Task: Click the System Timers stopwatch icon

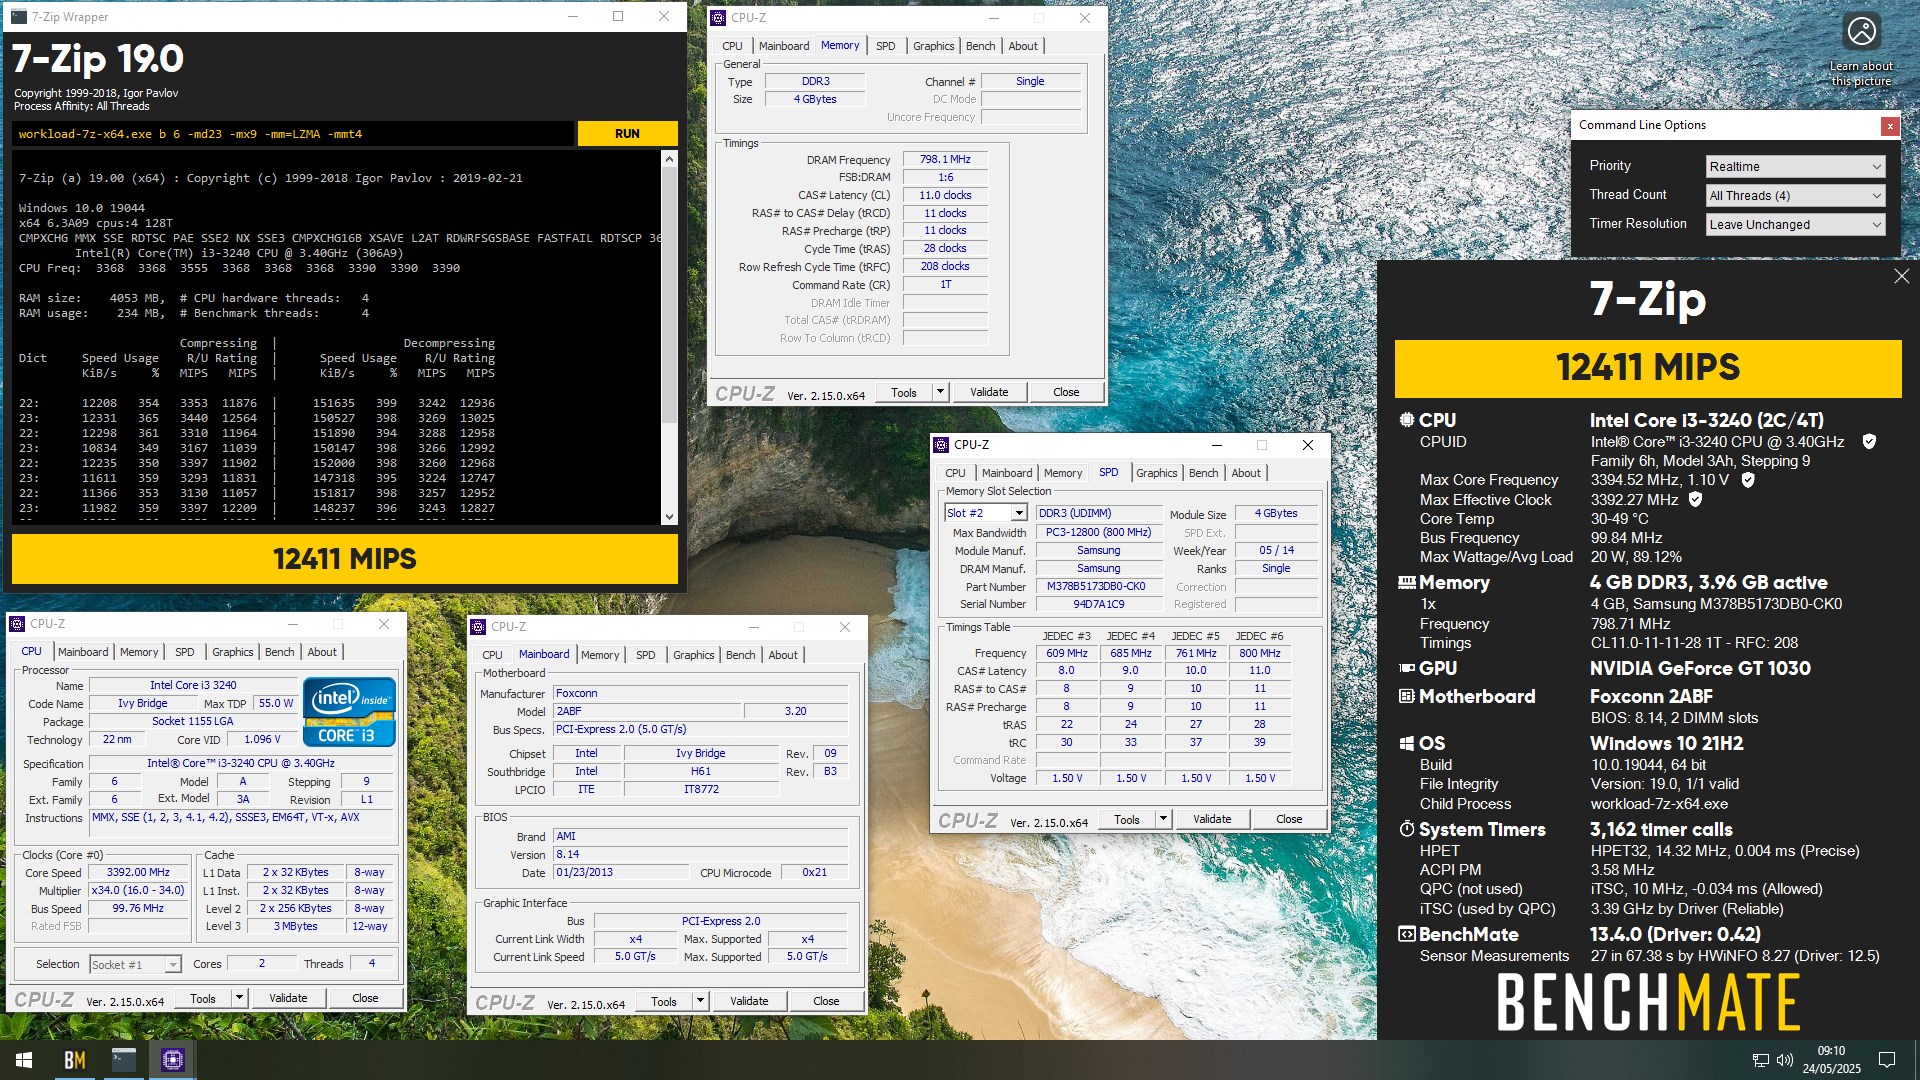Action: 1406,829
